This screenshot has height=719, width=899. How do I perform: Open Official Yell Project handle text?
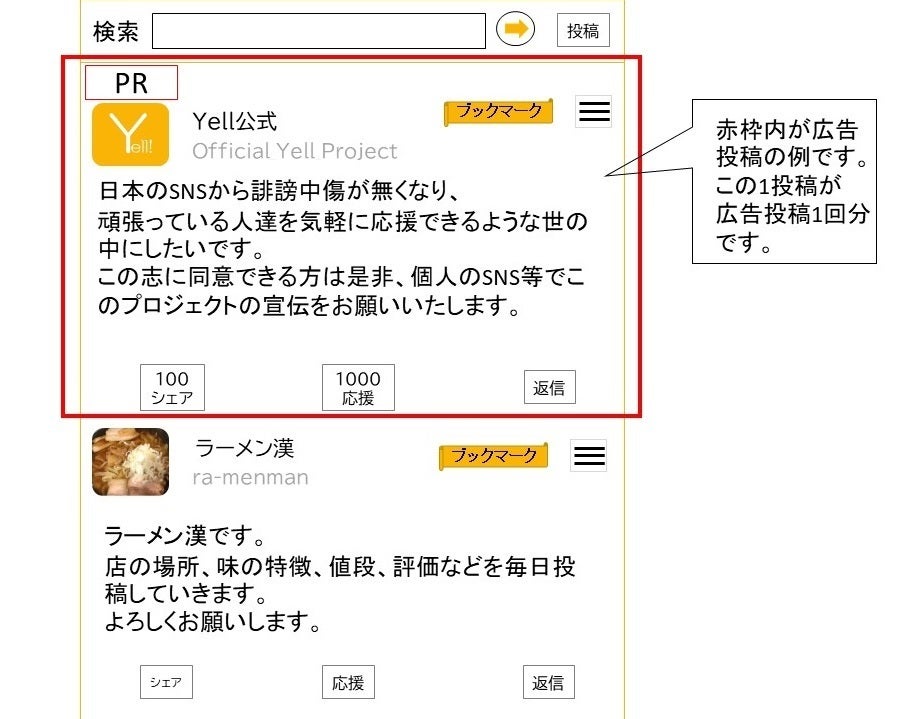(295, 151)
